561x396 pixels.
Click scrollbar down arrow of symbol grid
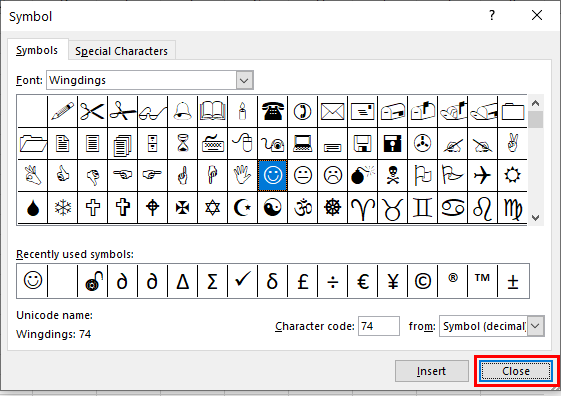click(535, 217)
